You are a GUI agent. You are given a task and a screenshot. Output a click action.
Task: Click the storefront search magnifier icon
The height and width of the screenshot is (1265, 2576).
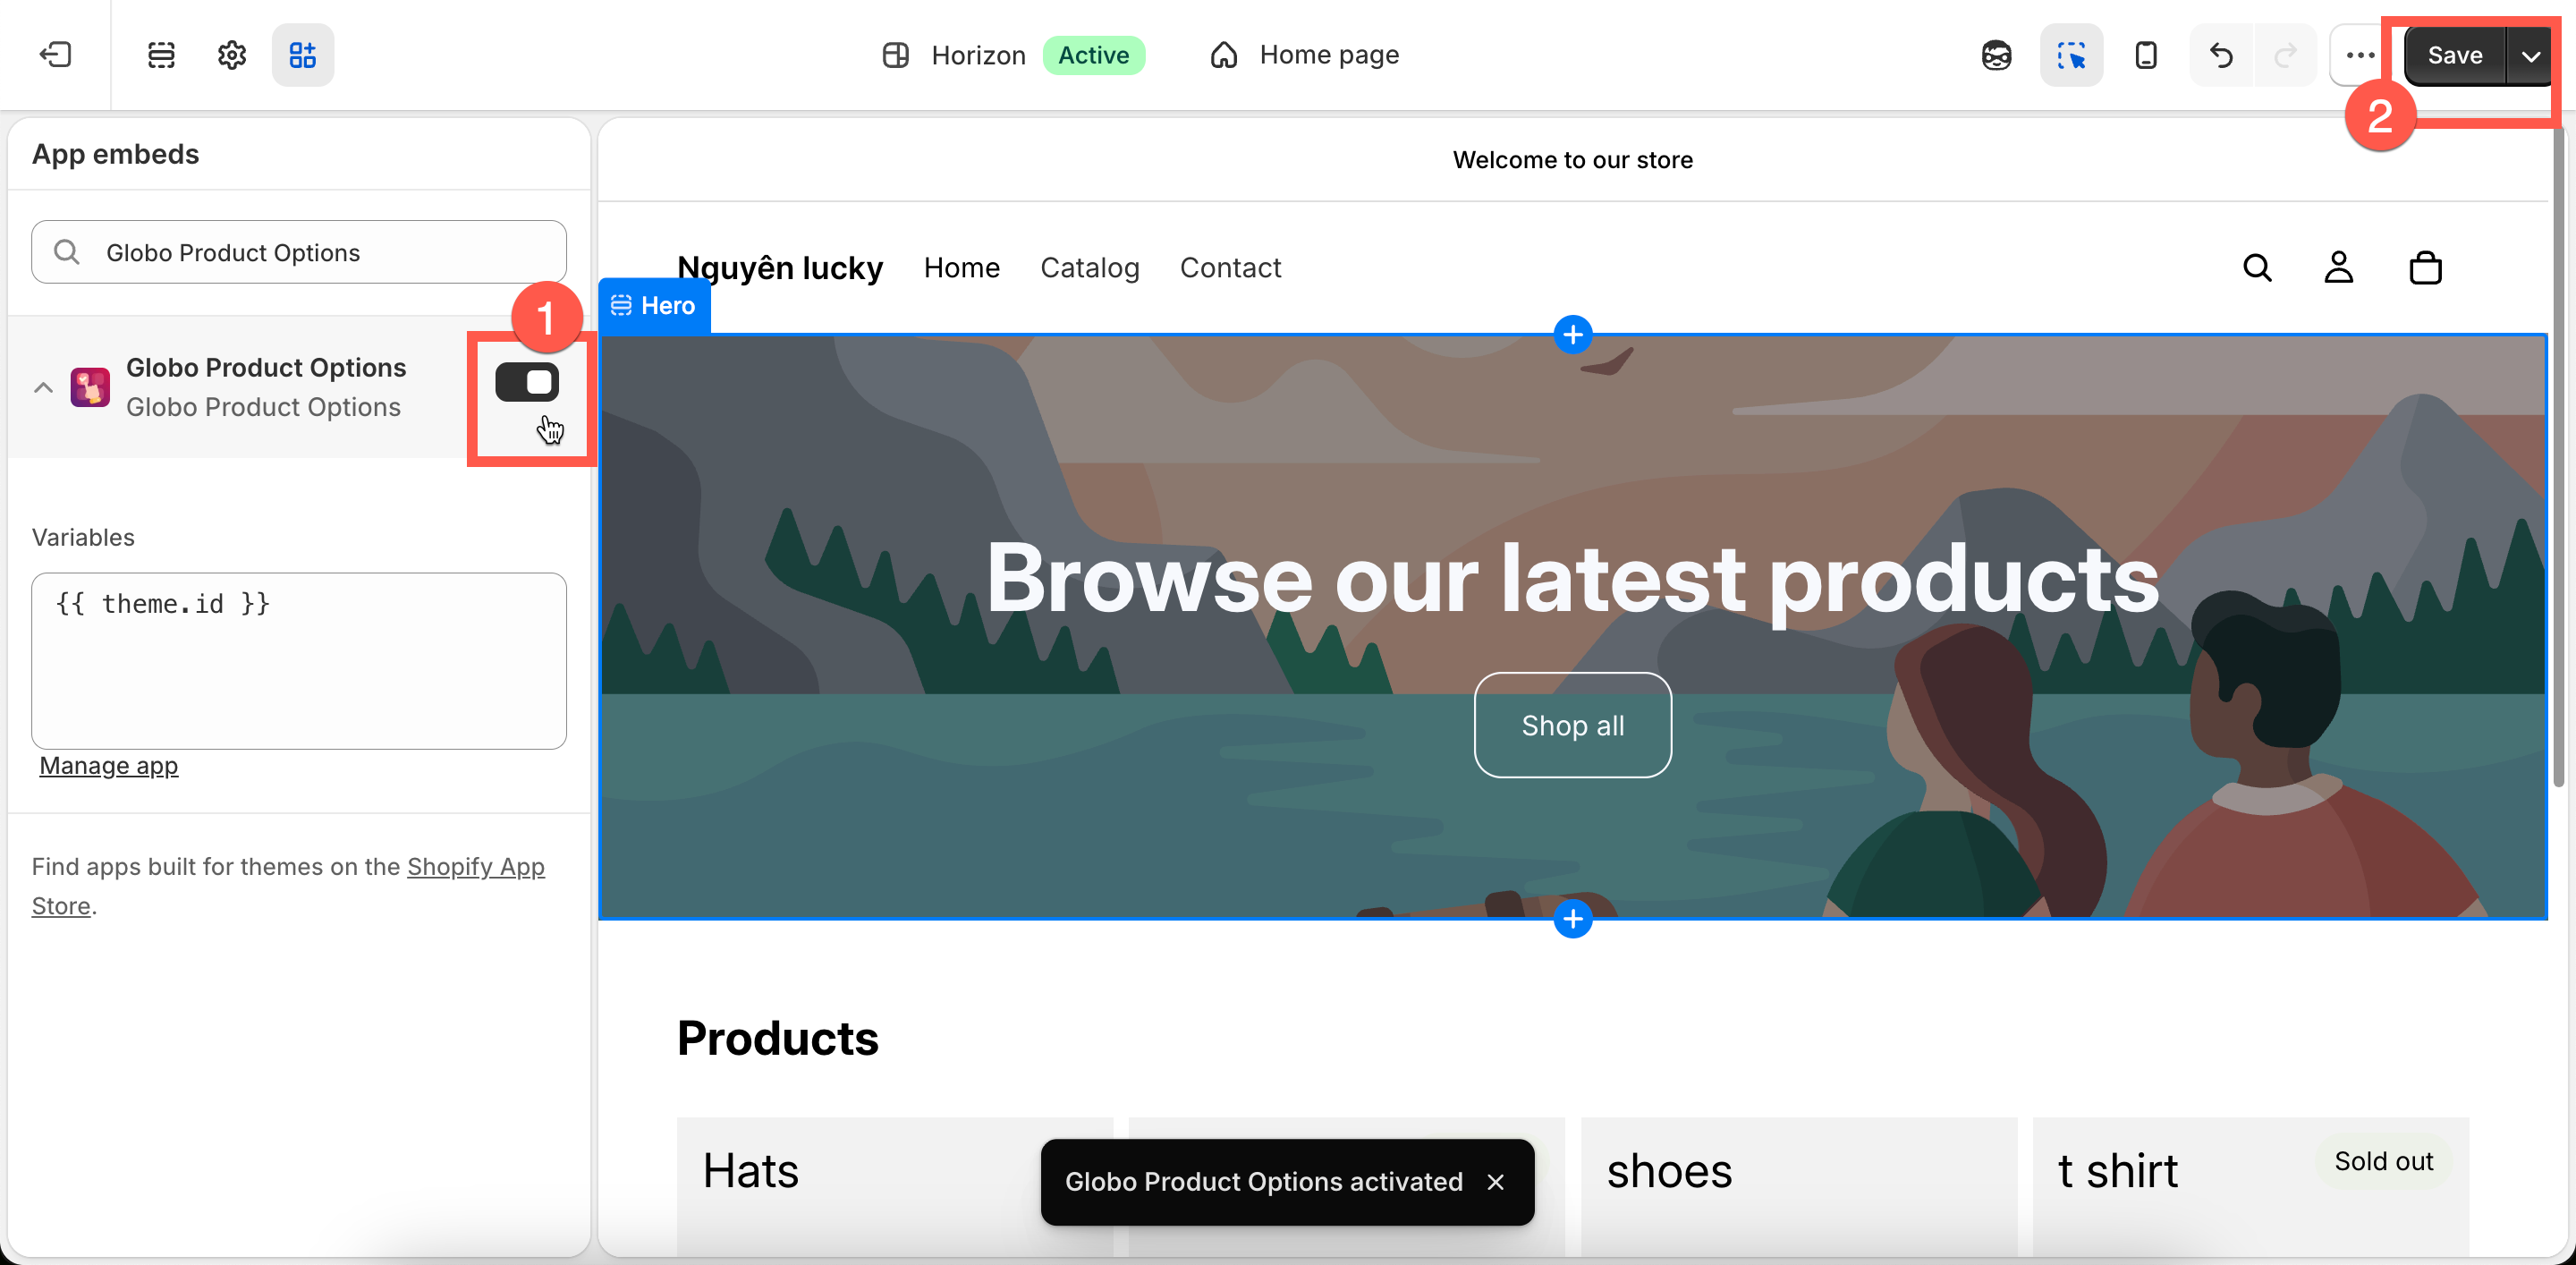[x=2257, y=267]
